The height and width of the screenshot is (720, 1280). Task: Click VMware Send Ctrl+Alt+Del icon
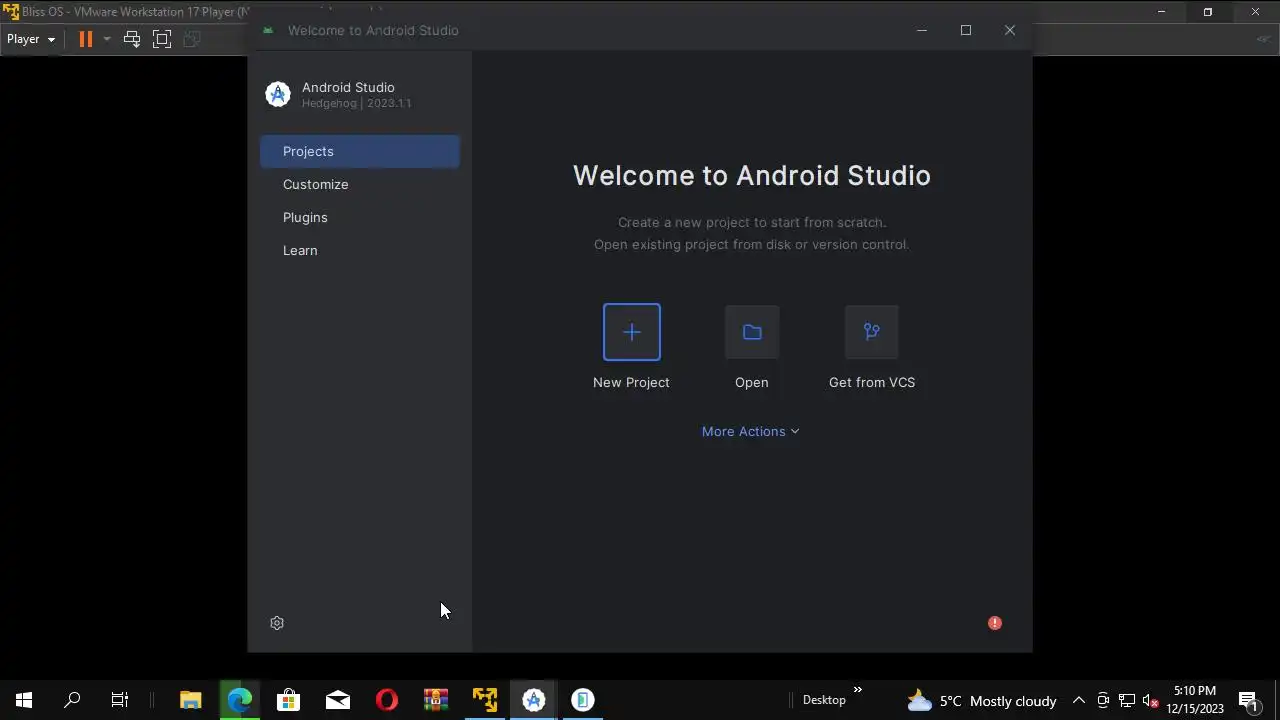click(131, 39)
